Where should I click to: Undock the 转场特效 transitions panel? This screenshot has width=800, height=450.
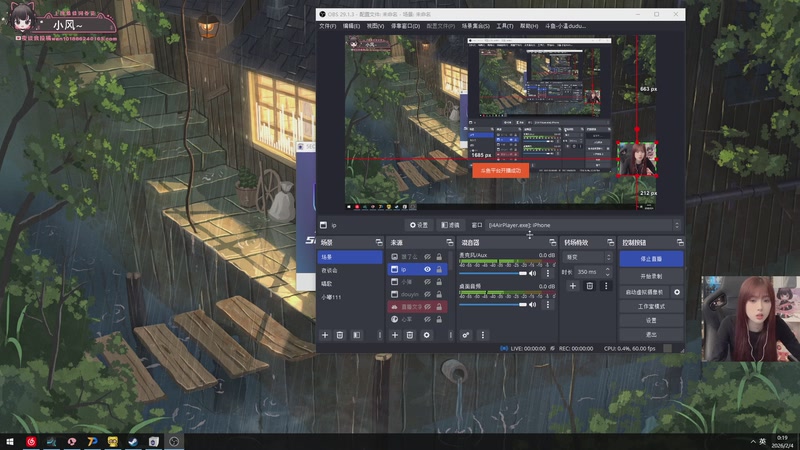click(x=611, y=242)
